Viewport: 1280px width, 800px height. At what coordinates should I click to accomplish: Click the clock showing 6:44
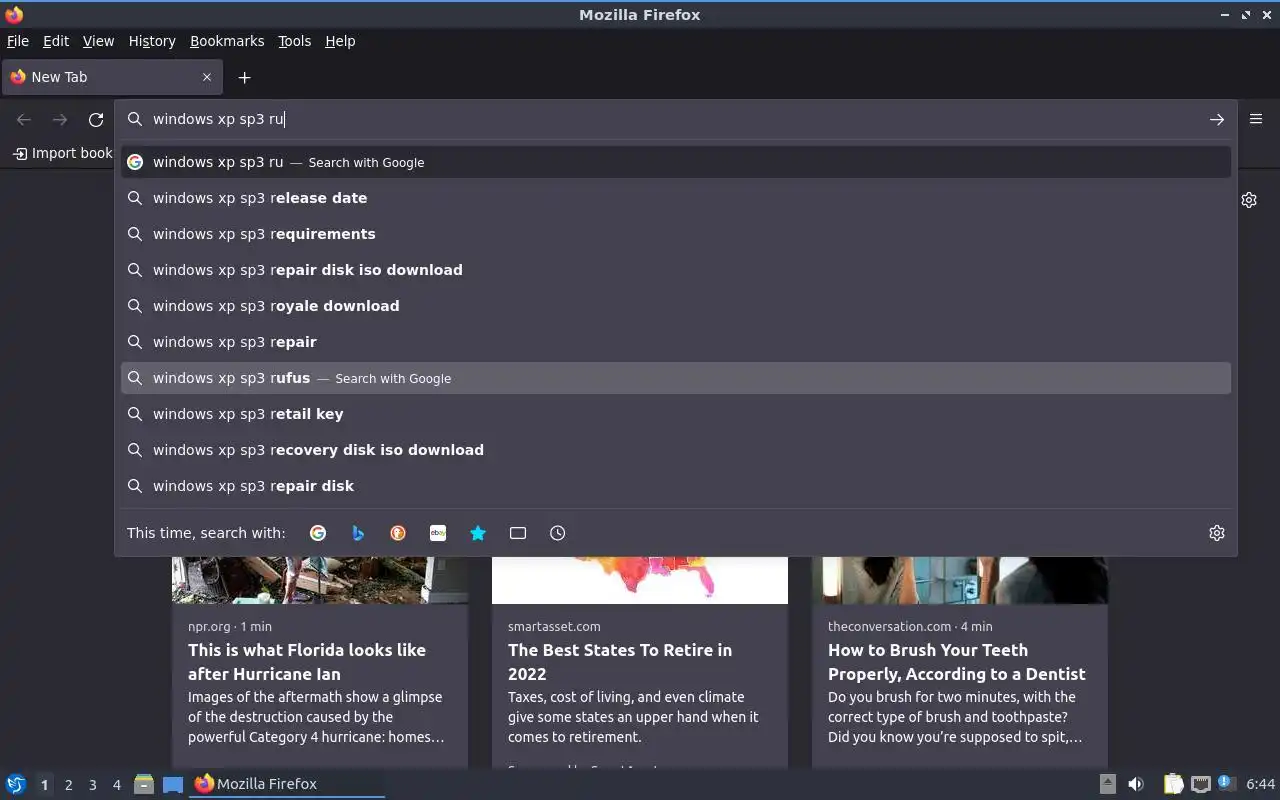tap(1261, 784)
